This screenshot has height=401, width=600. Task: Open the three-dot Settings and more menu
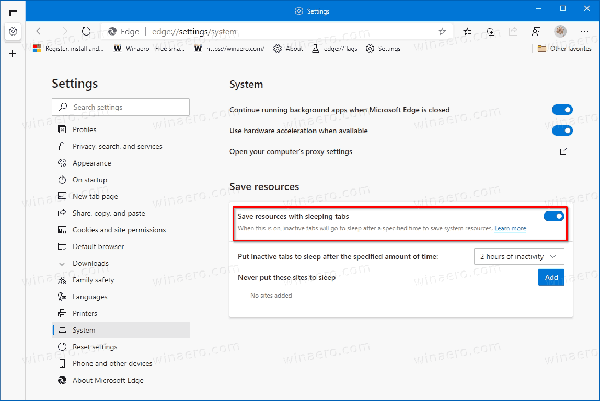click(x=584, y=31)
